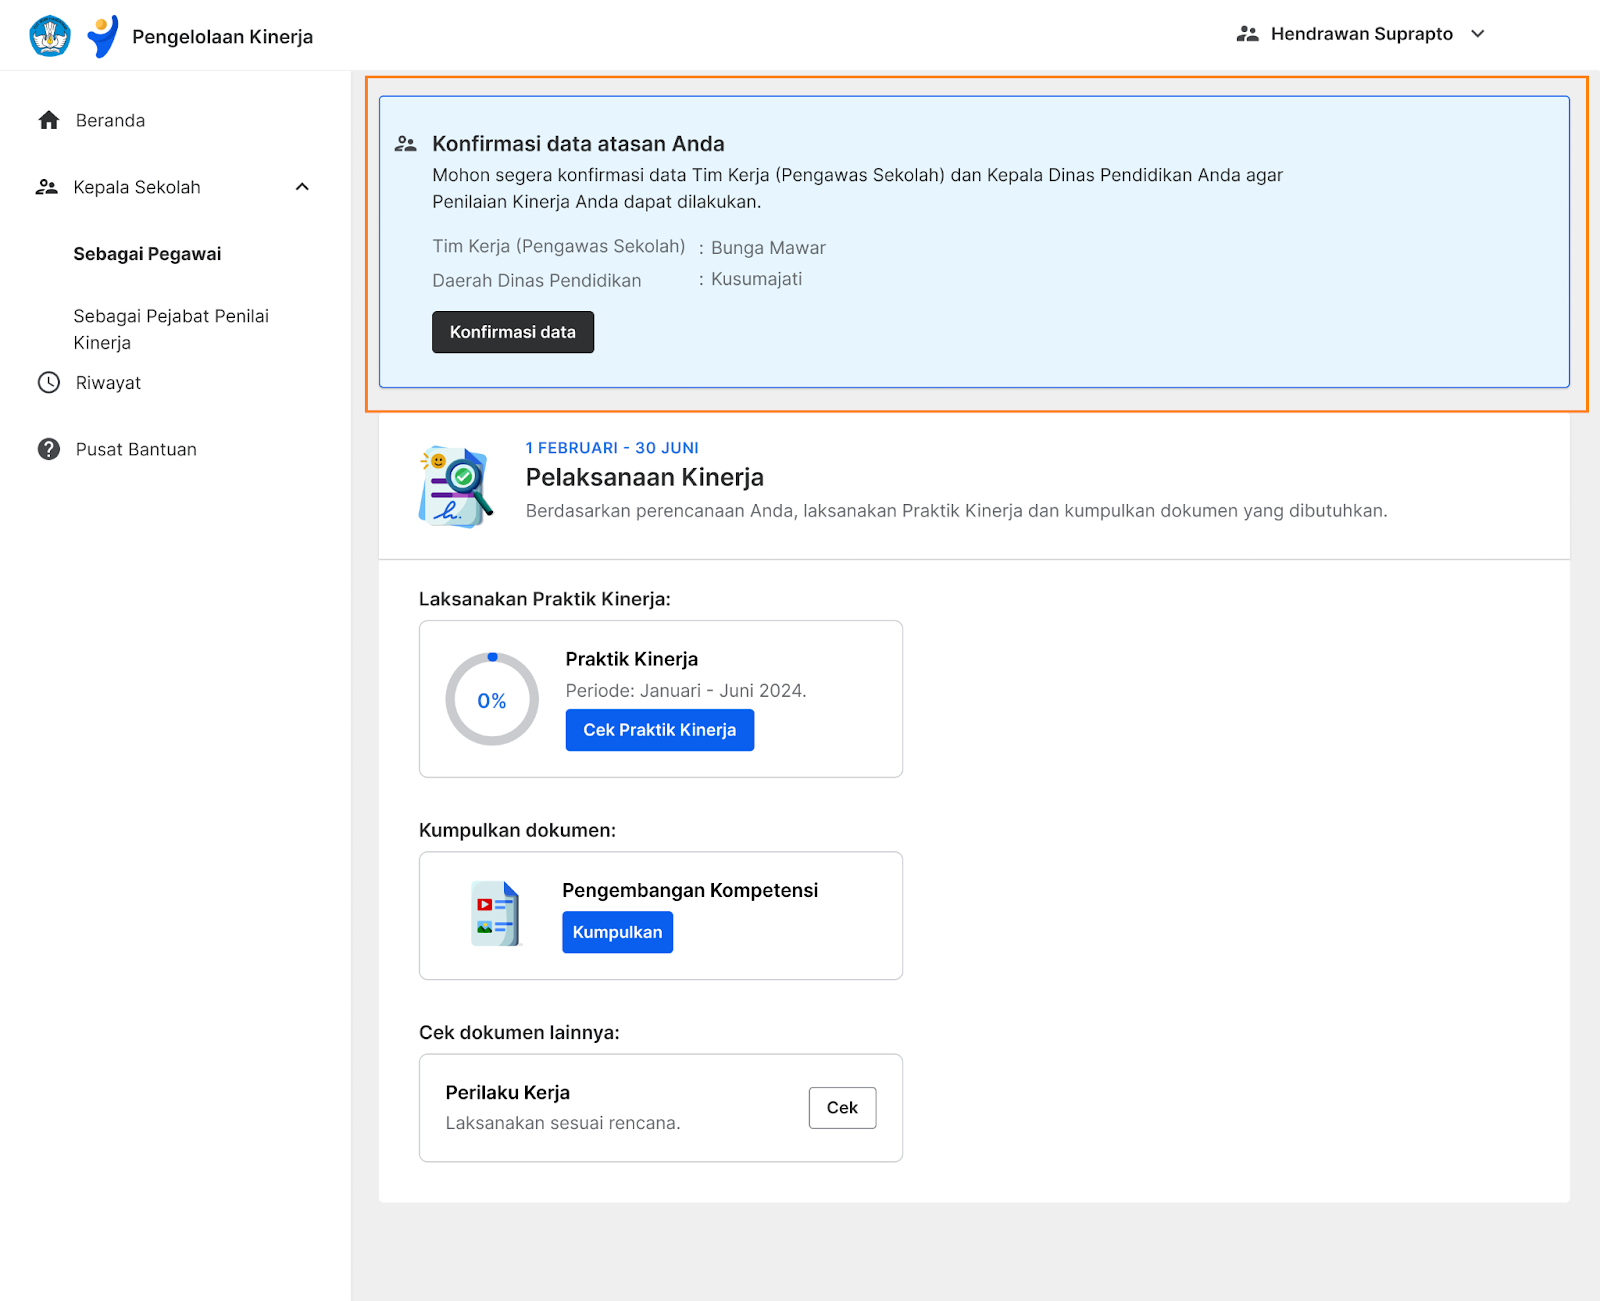Click Periode: Januari - Juni 2024 text
1600x1301 pixels.
686,691
